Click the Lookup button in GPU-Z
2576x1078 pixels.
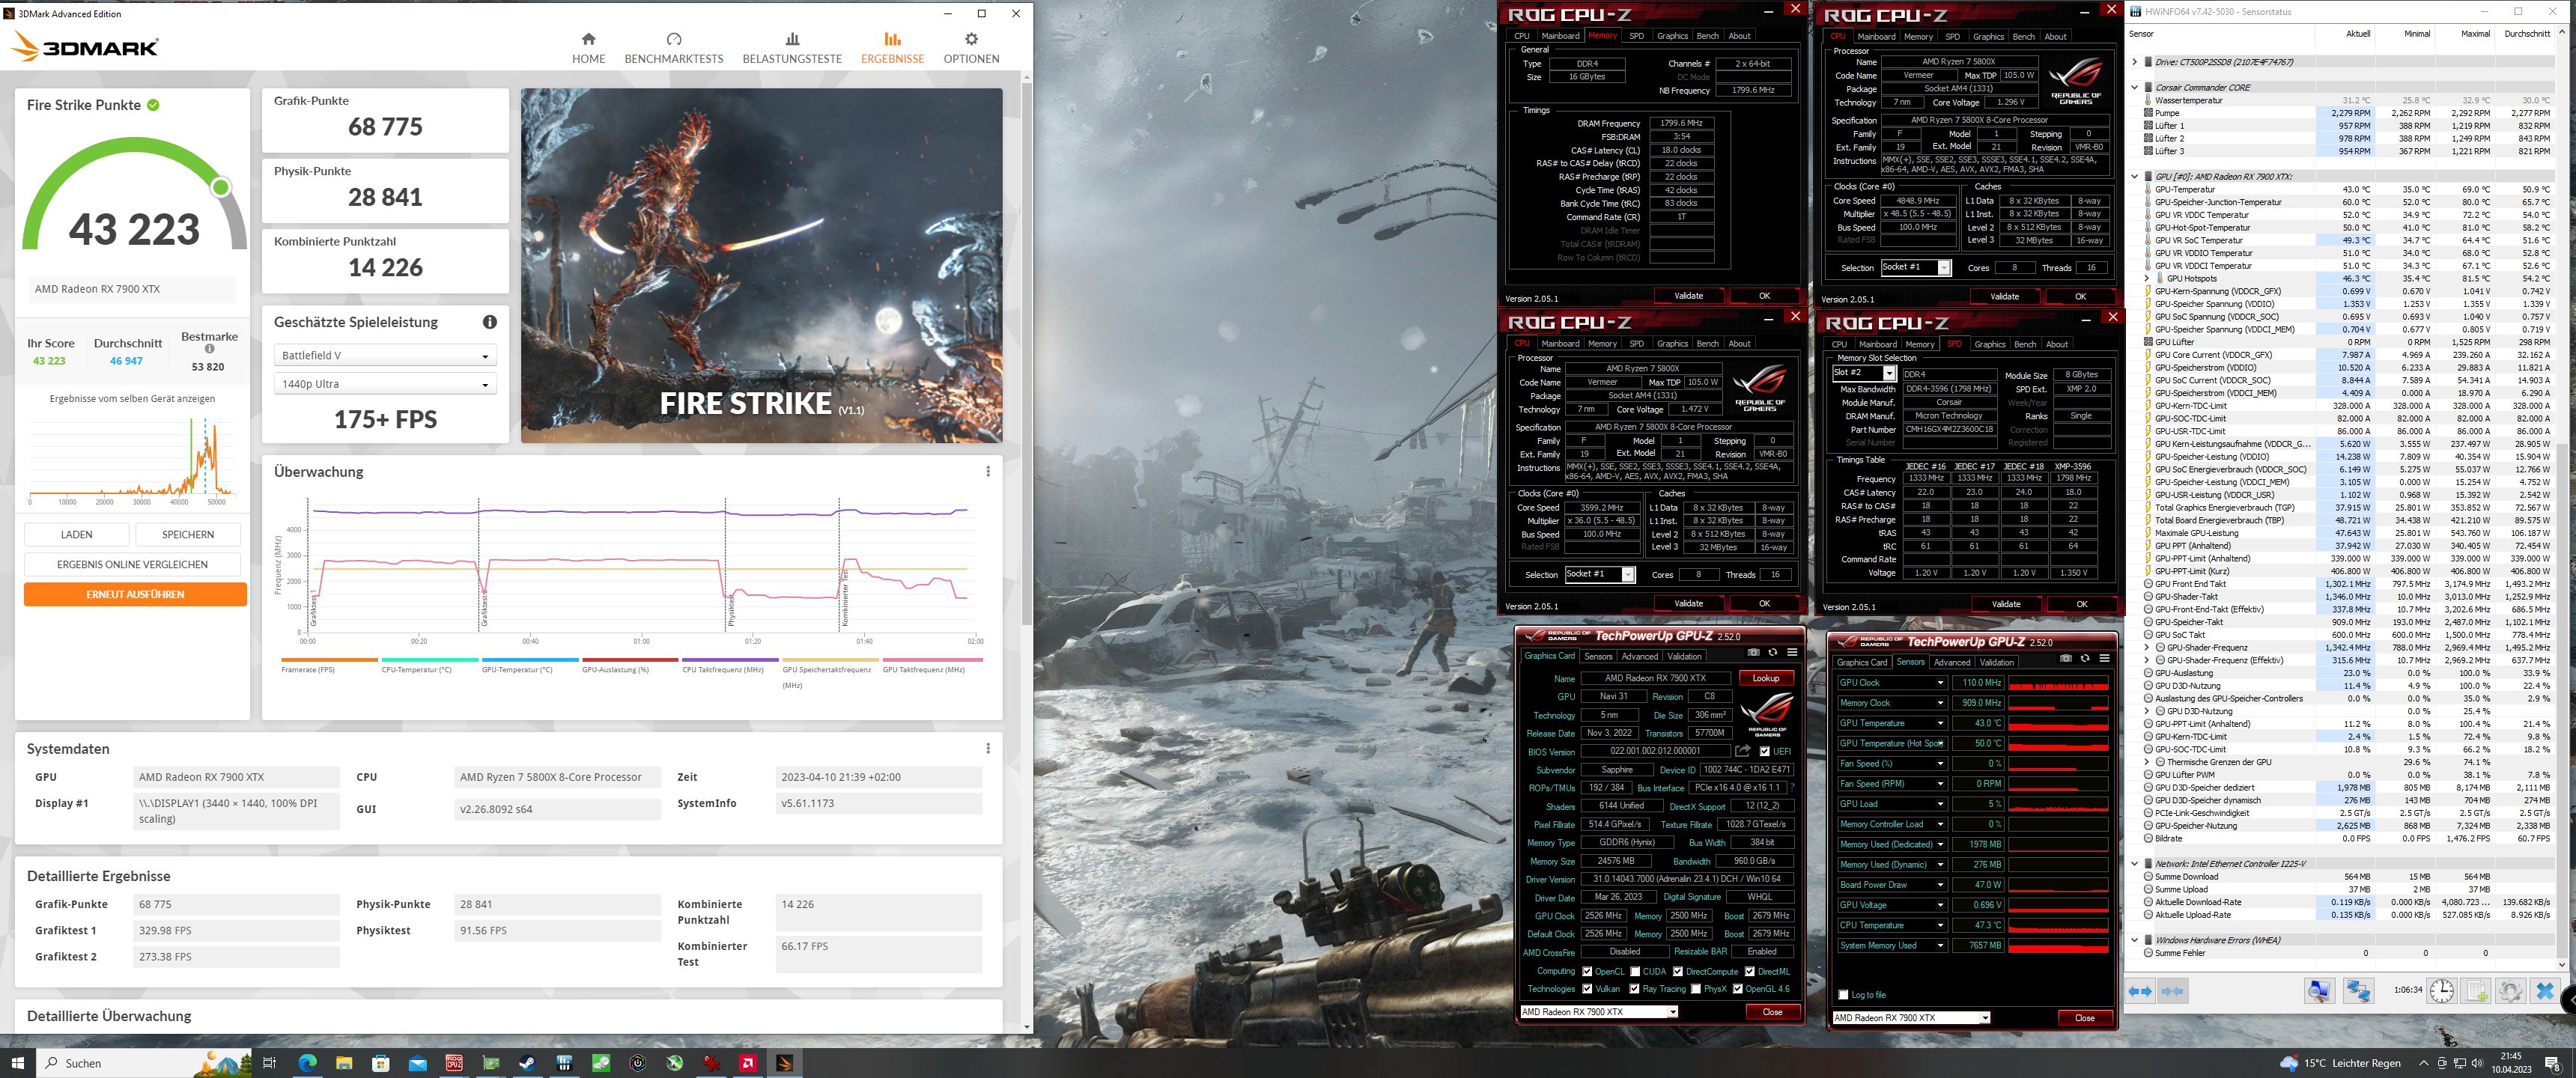[x=1766, y=678]
